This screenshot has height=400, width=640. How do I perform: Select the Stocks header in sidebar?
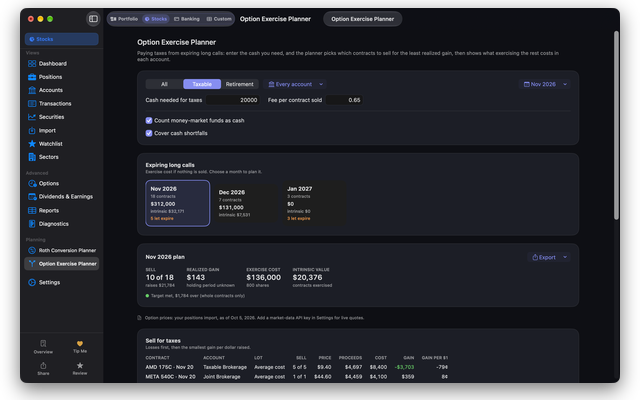point(62,39)
